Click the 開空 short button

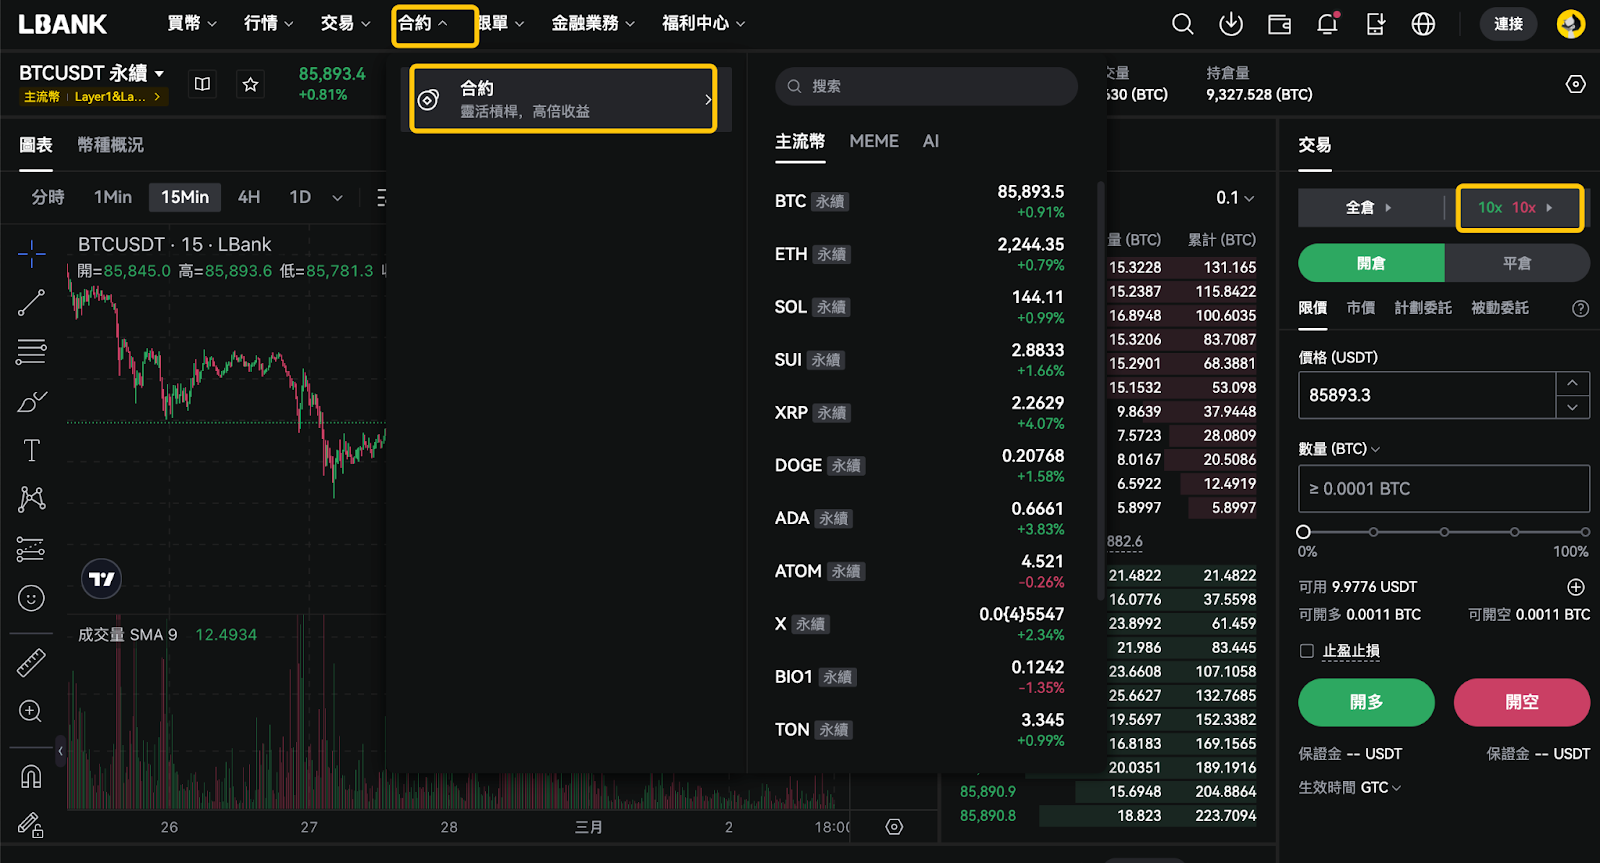[1522, 702]
